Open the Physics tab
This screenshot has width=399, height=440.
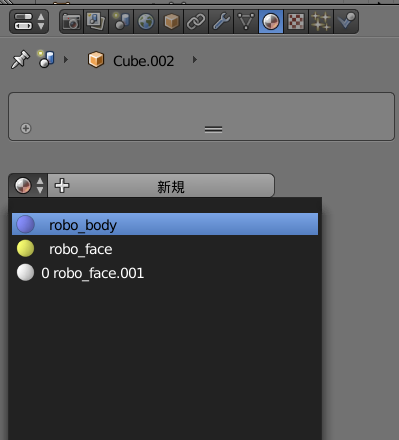pos(346,22)
